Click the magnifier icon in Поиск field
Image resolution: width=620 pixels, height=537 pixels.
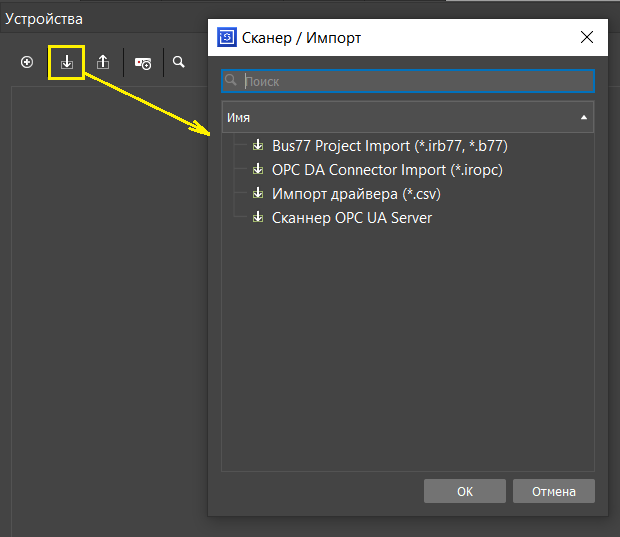pos(232,81)
